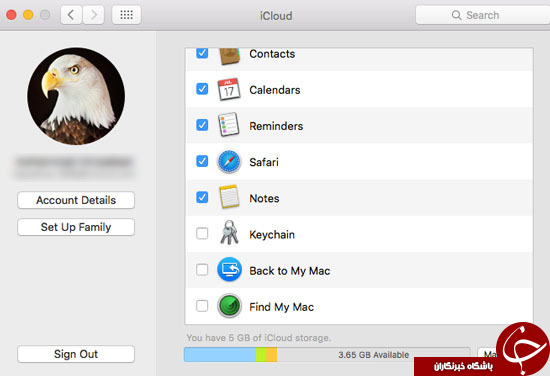Sign Out of iCloud

click(76, 354)
